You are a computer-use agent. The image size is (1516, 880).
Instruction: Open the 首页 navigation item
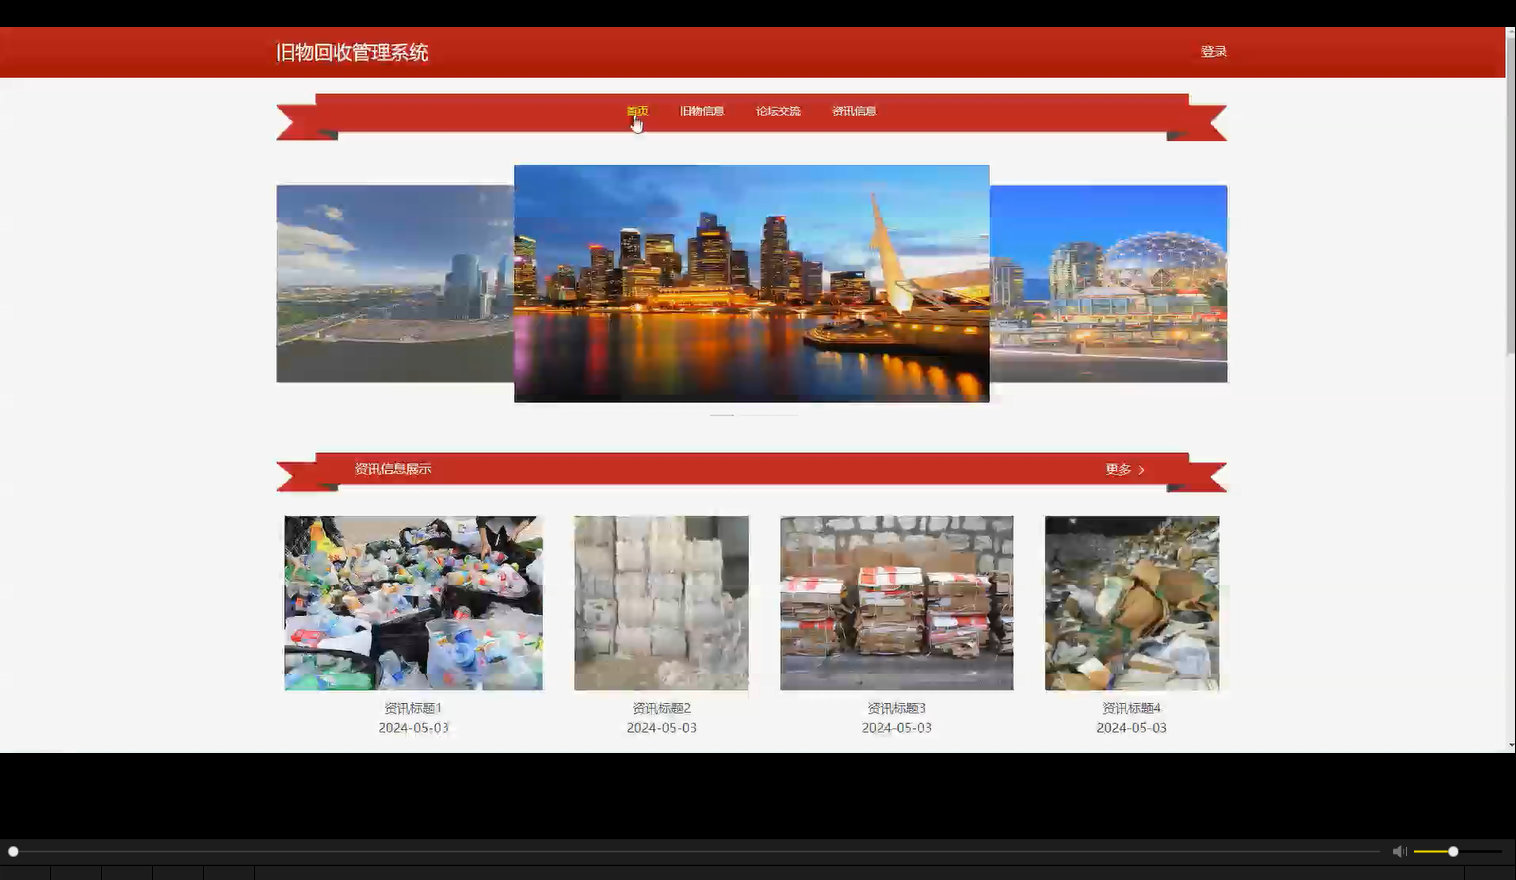click(636, 111)
